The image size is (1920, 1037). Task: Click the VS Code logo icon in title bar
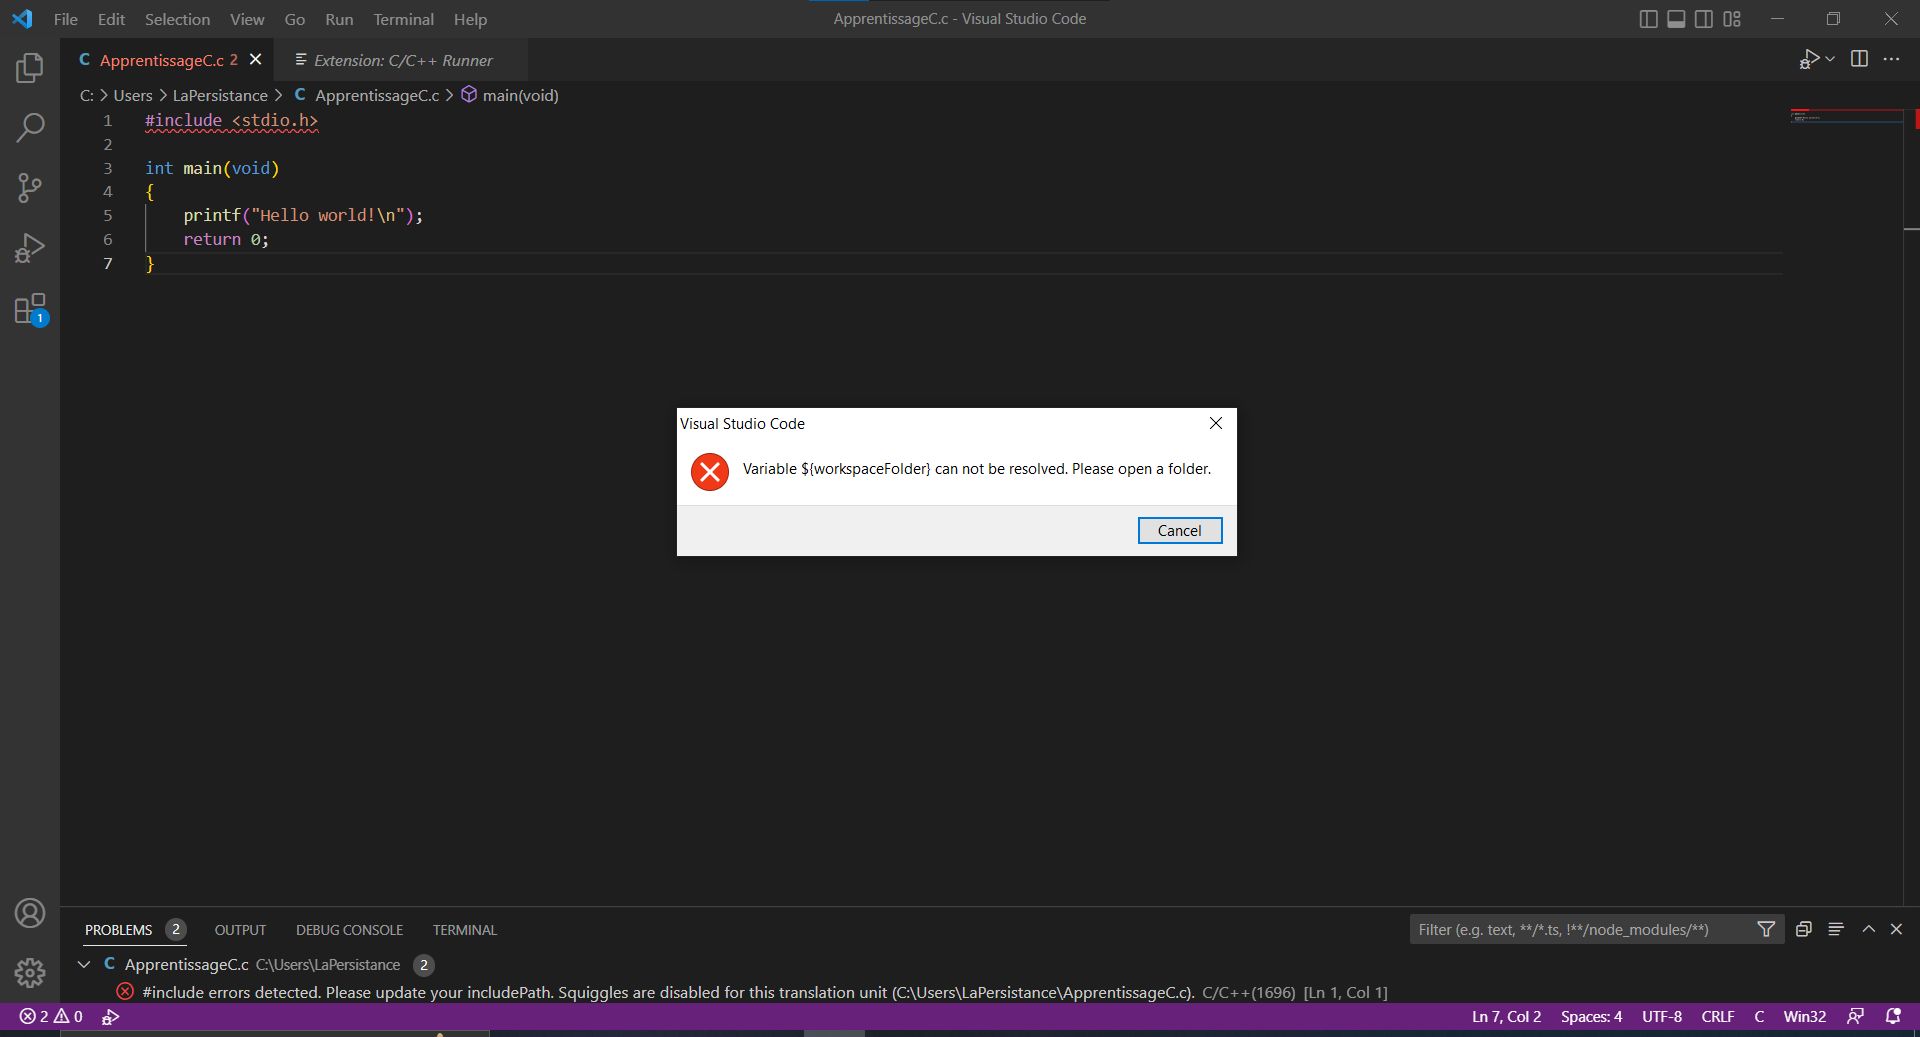point(22,19)
